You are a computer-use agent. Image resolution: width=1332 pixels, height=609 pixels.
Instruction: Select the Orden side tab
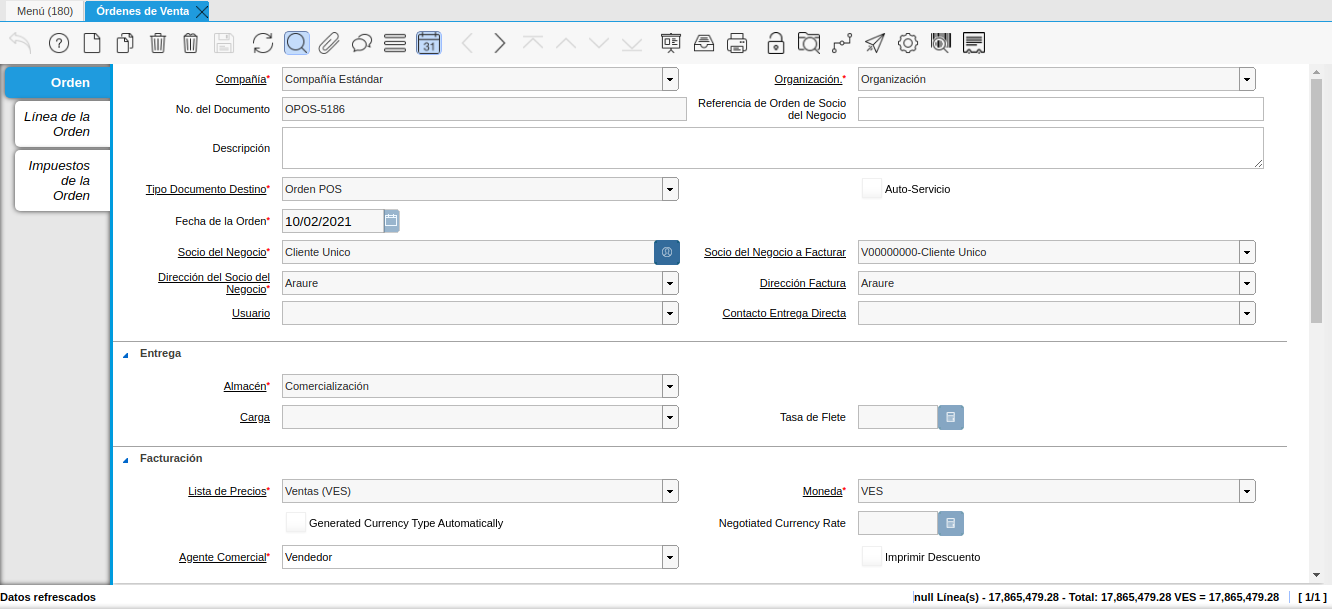point(58,82)
